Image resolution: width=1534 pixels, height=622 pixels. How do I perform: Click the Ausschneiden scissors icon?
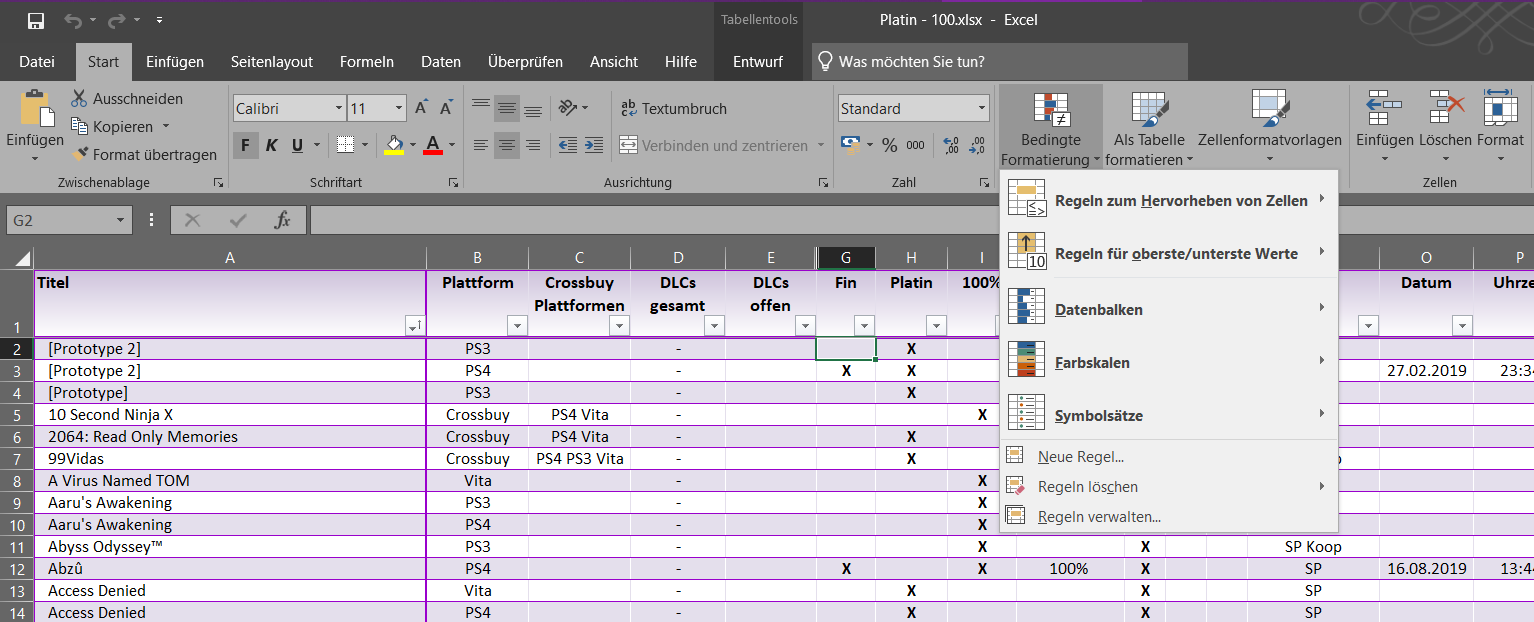[79, 99]
